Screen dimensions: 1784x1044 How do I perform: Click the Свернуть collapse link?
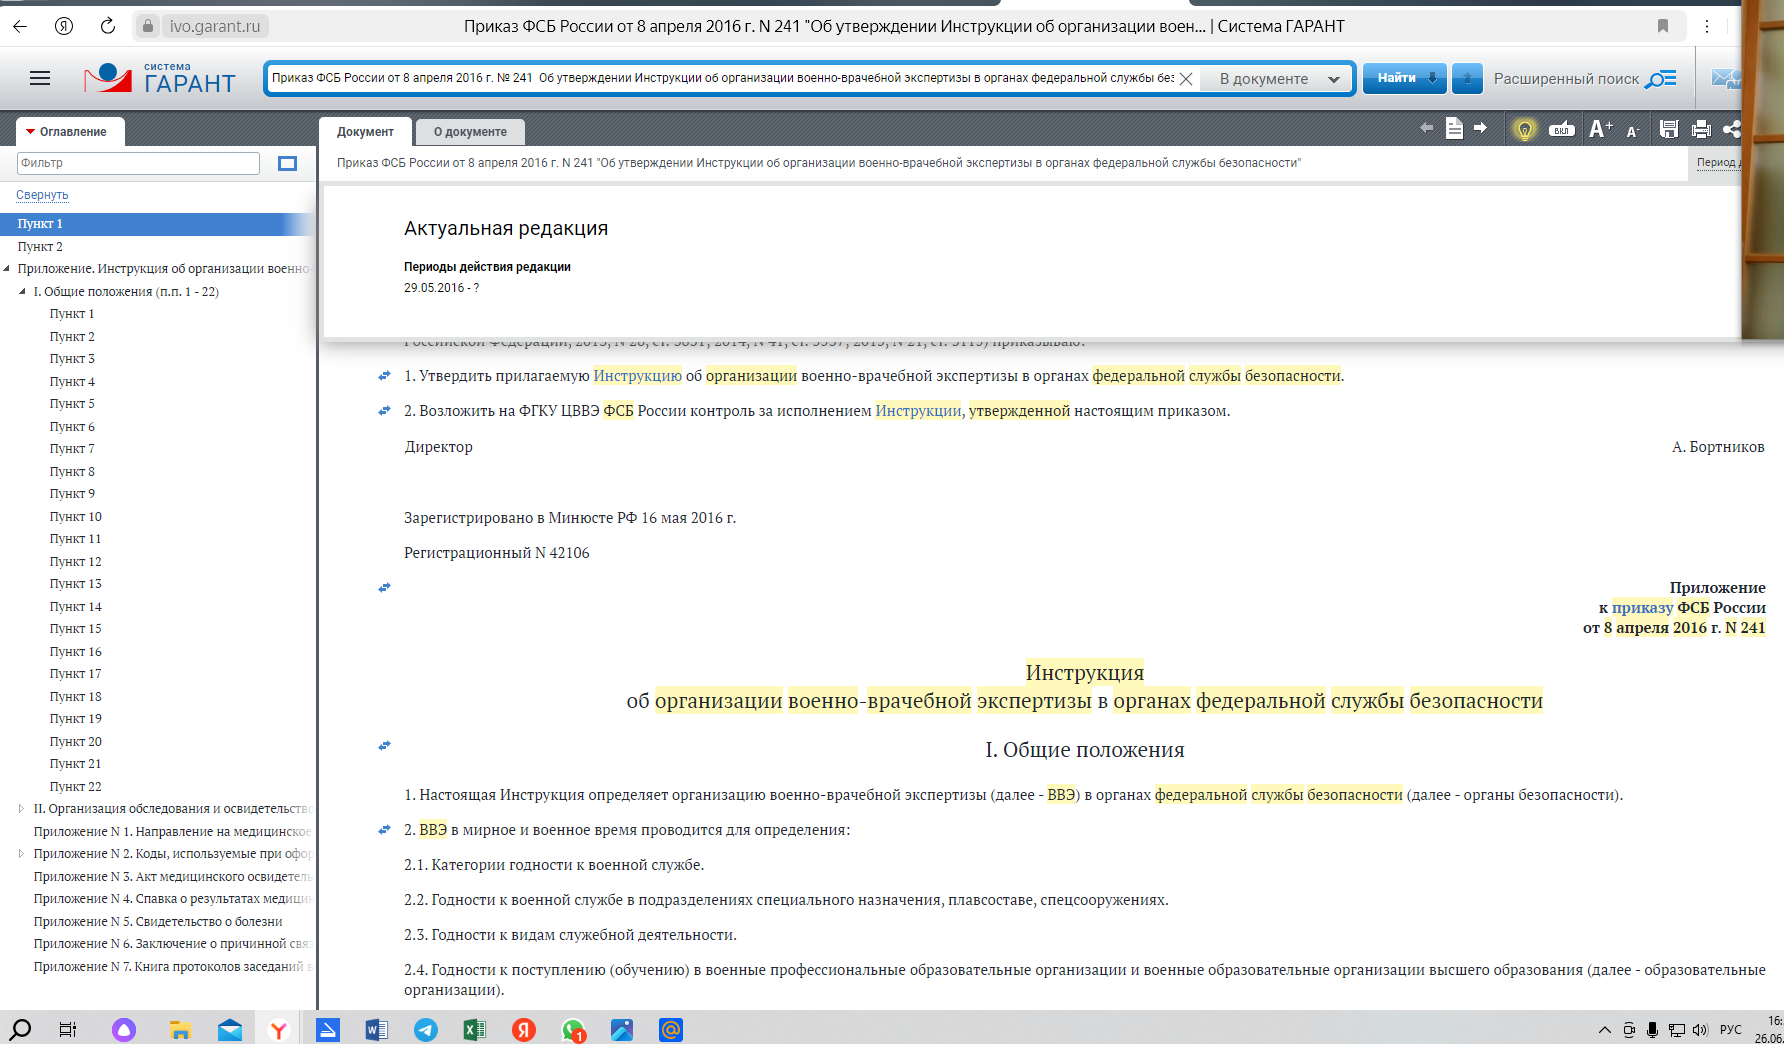42,195
